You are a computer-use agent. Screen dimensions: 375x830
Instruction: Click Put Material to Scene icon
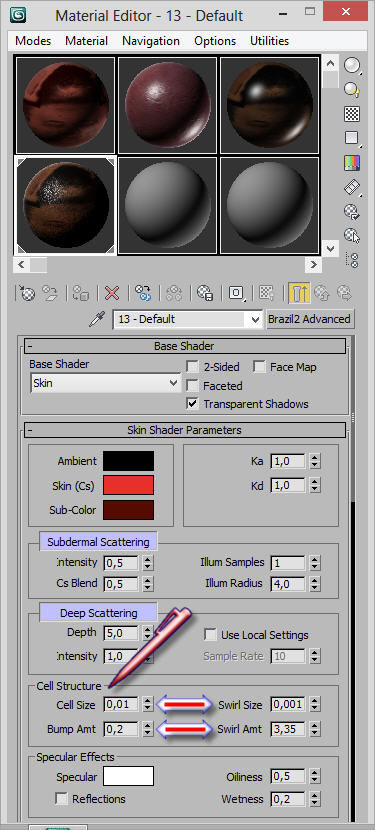[50, 293]
